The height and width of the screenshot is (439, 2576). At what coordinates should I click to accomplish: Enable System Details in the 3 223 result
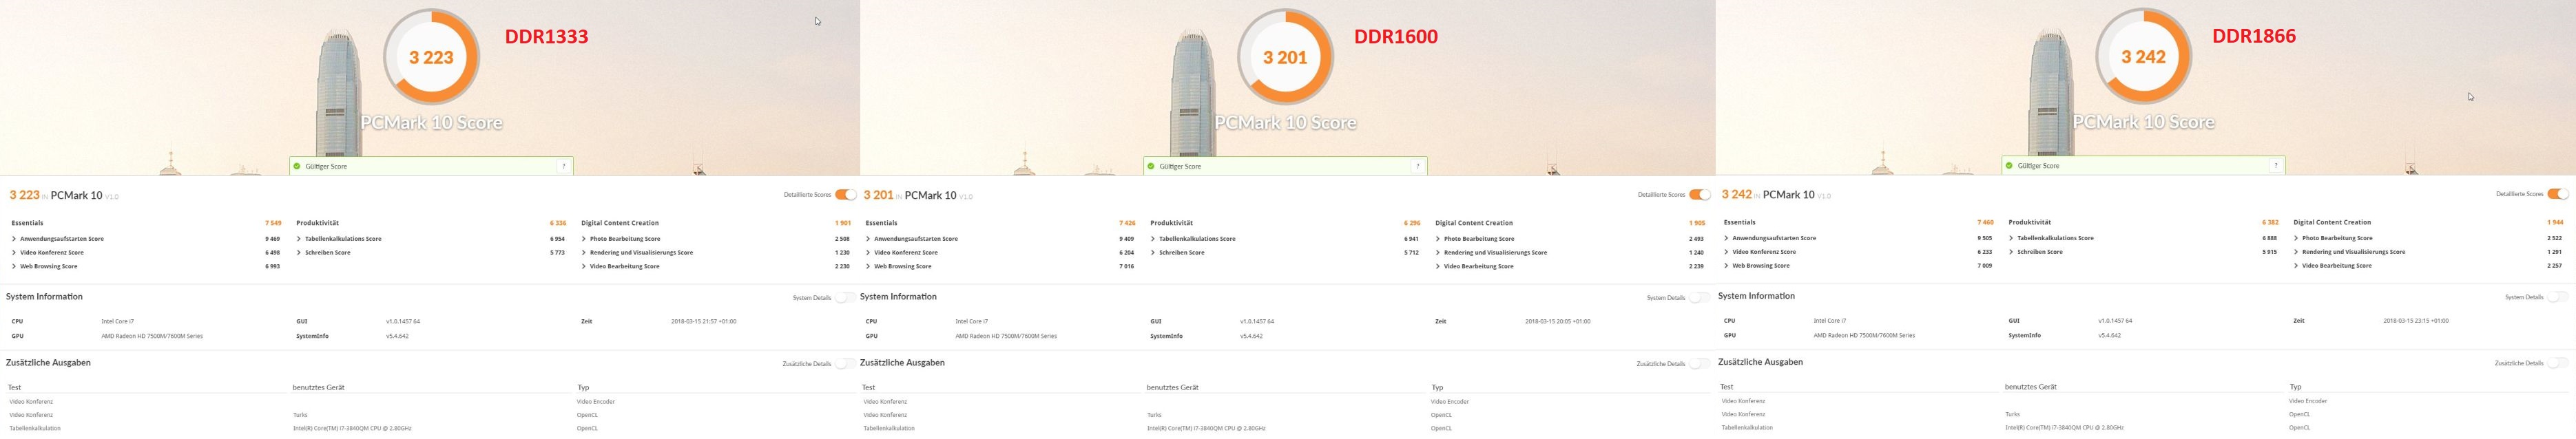[x=845, y=298]
